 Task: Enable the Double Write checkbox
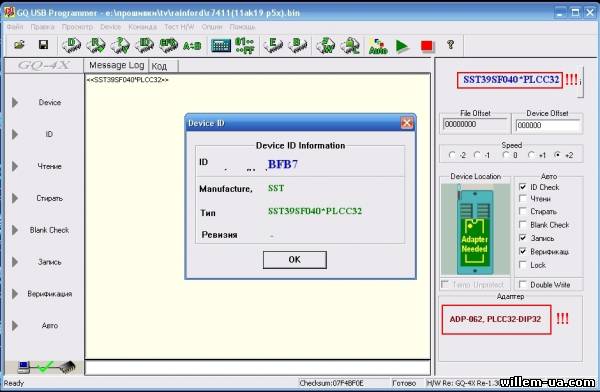pos(523,284)
